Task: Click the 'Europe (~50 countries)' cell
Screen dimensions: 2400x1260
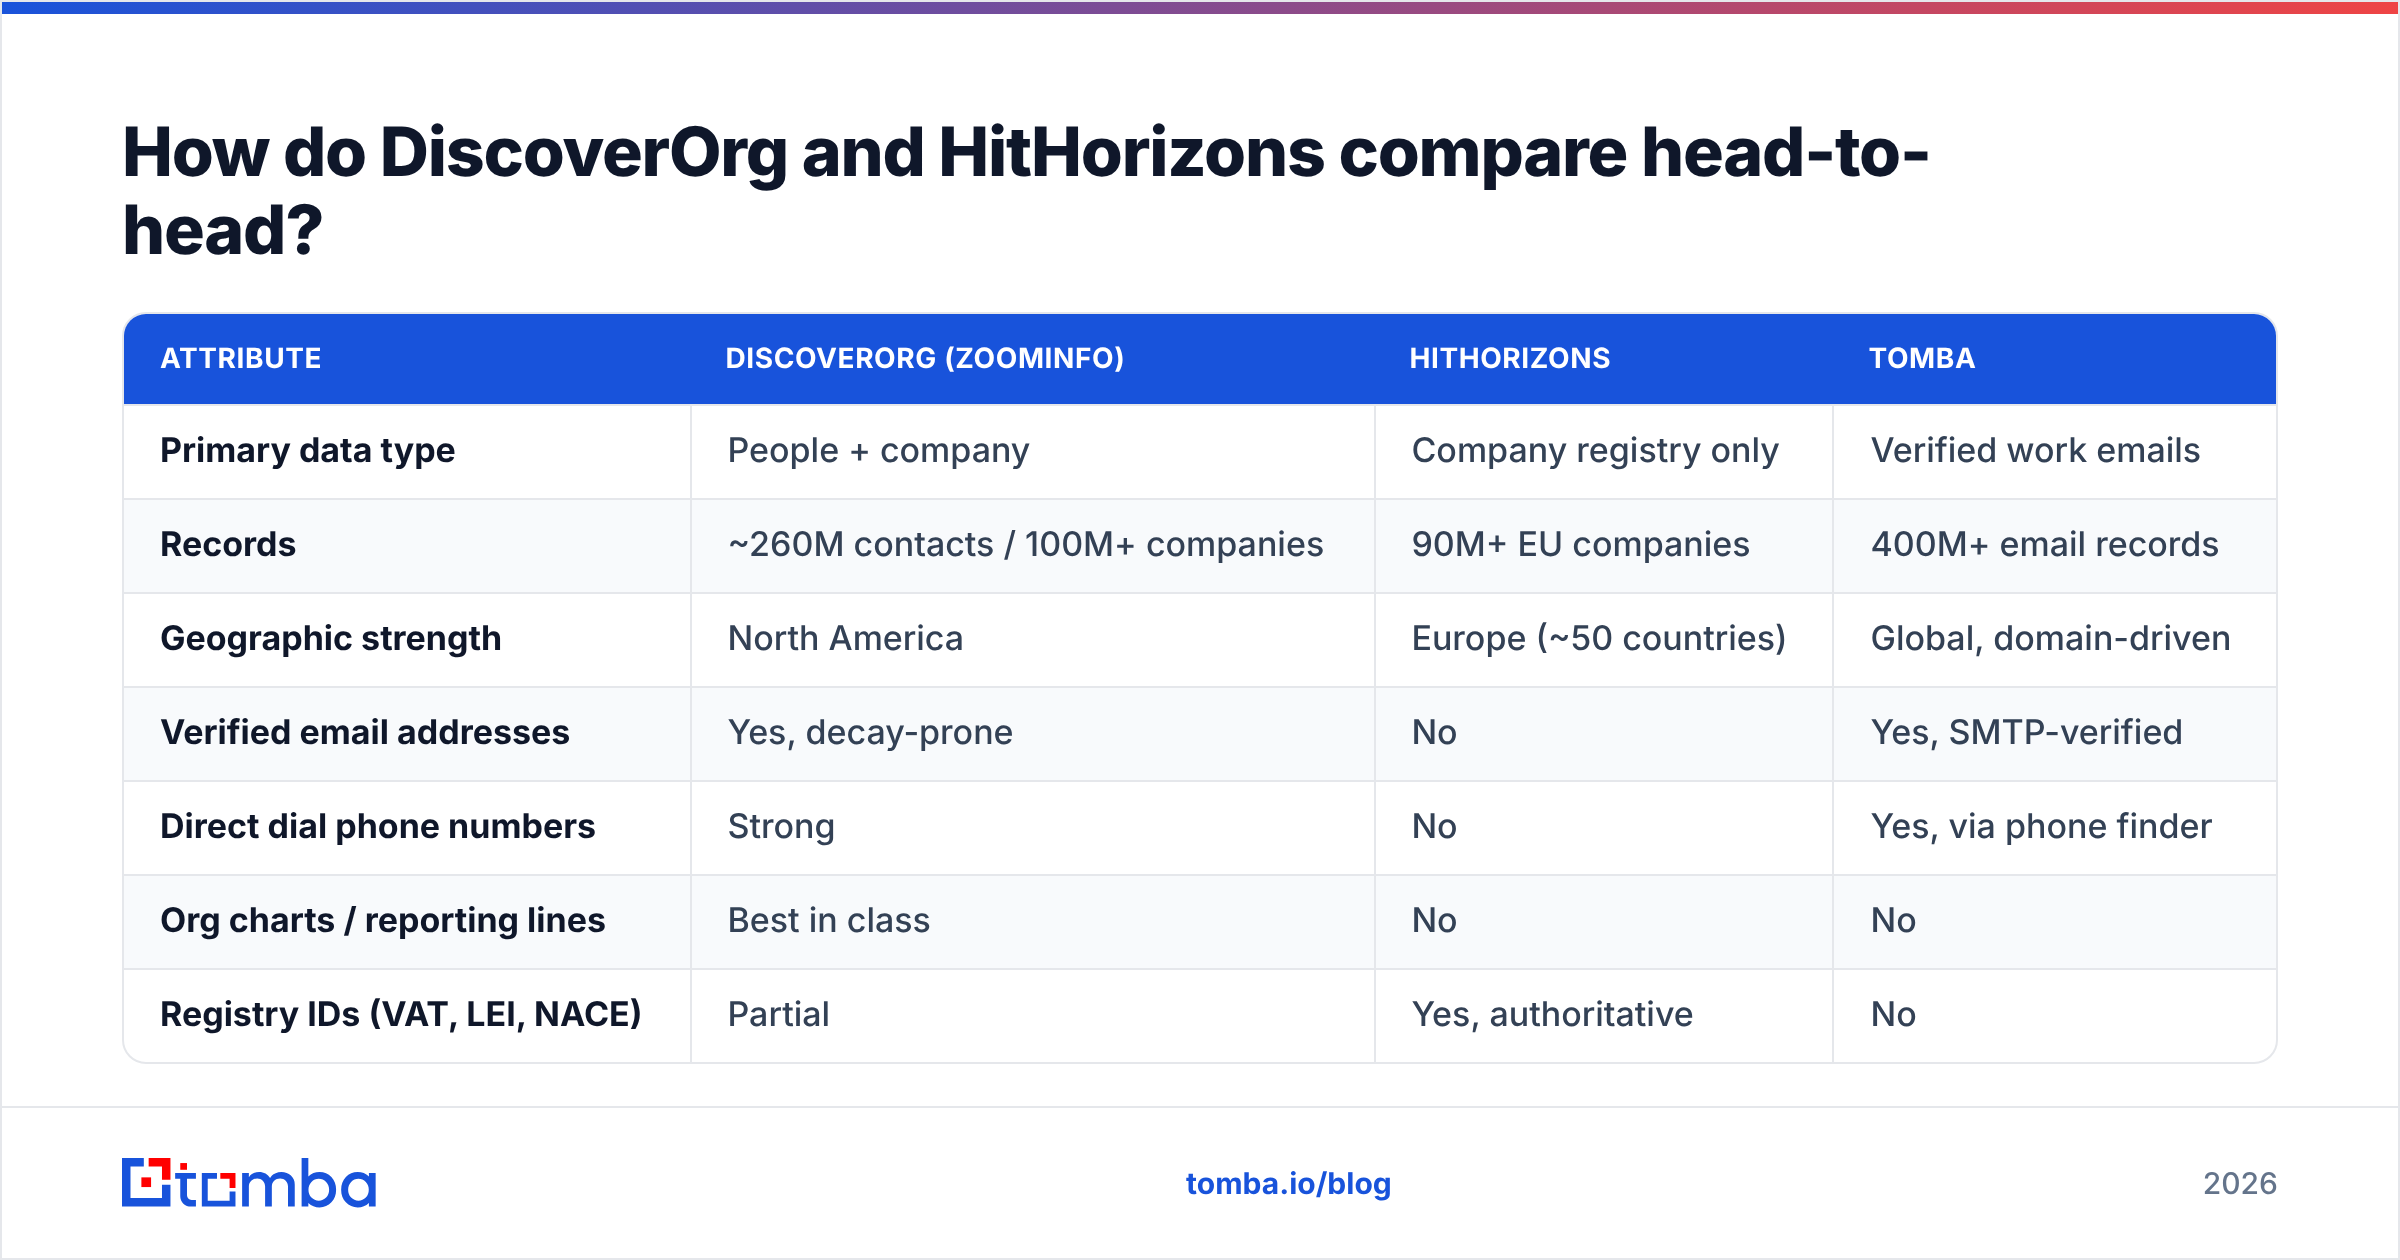Action: click(1598, 639)
